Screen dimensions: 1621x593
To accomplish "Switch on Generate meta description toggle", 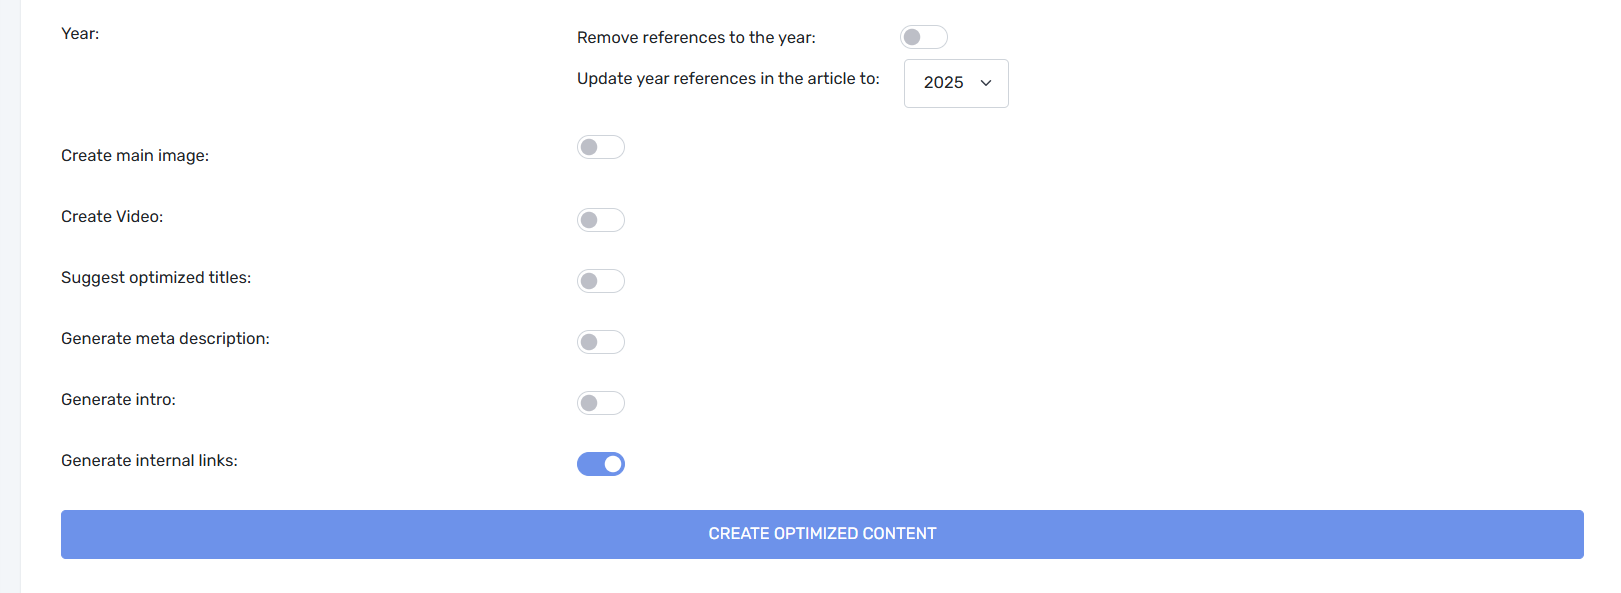I will click(601, 342).
